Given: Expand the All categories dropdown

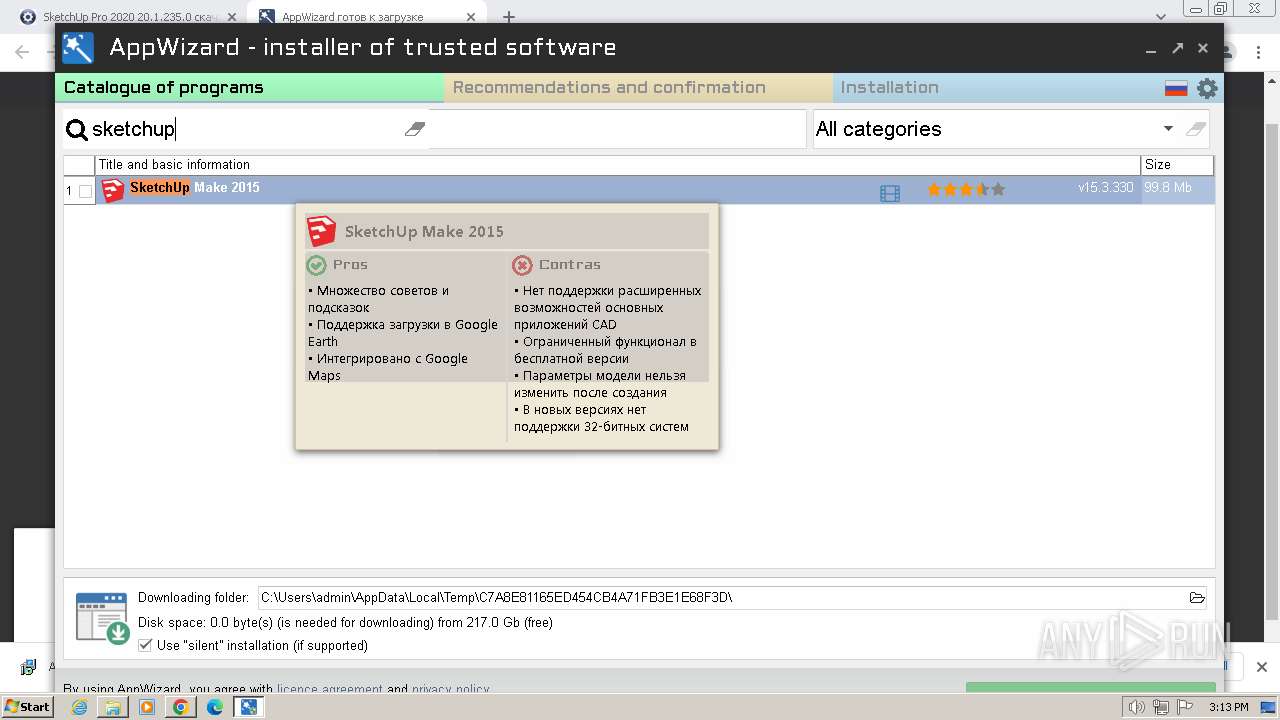Looking at the screenshot, I should point(1168,129).
